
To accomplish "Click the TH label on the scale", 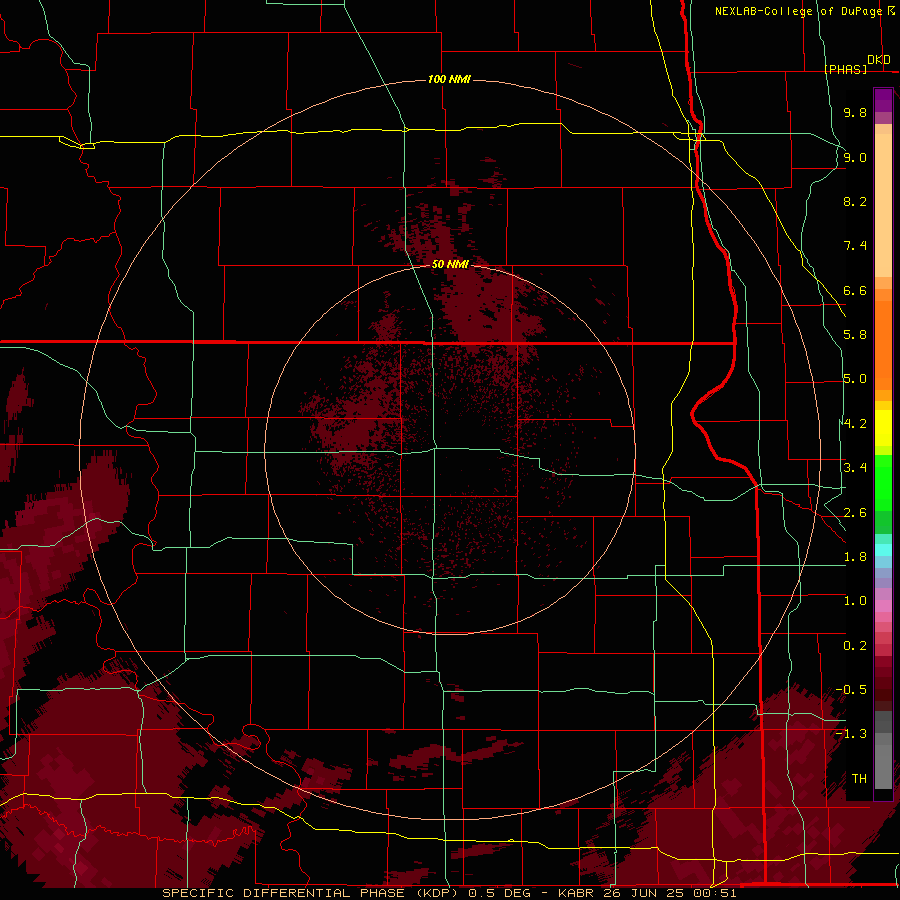I will (859, 779).
